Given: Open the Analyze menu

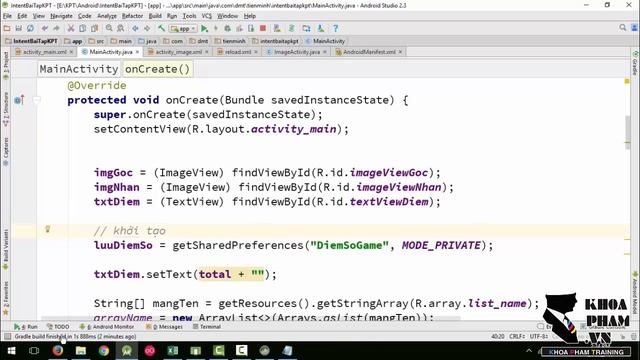Looking at the screenshot, I should pos(107,16).
